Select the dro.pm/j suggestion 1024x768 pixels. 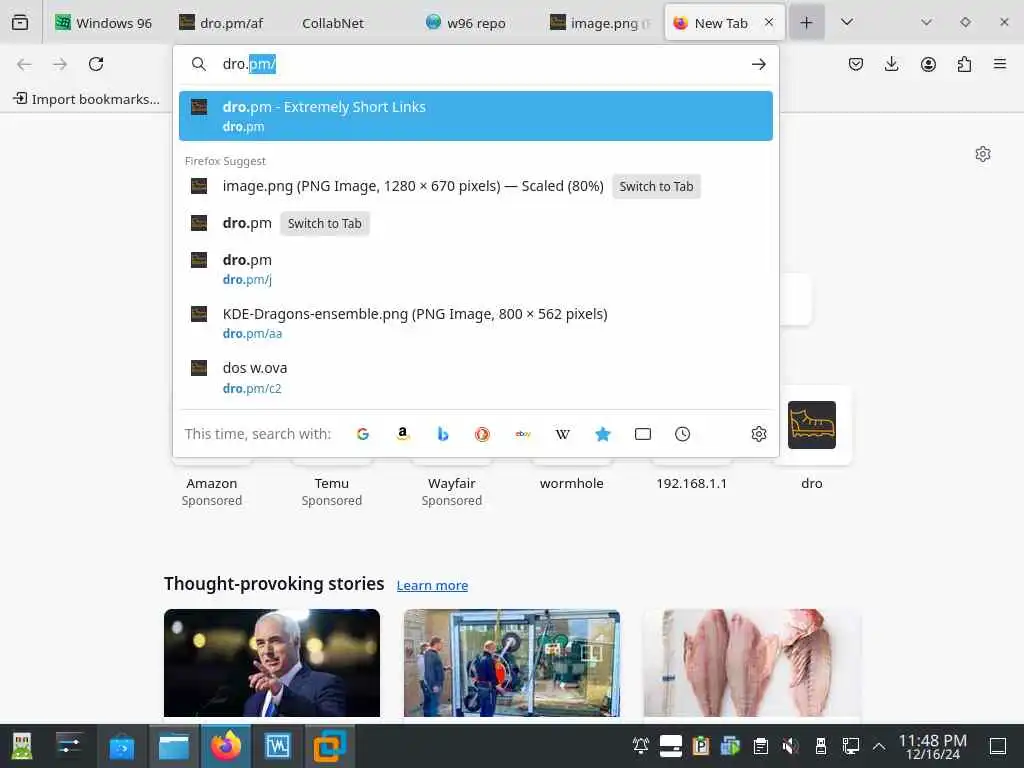(x=475, y=269)
